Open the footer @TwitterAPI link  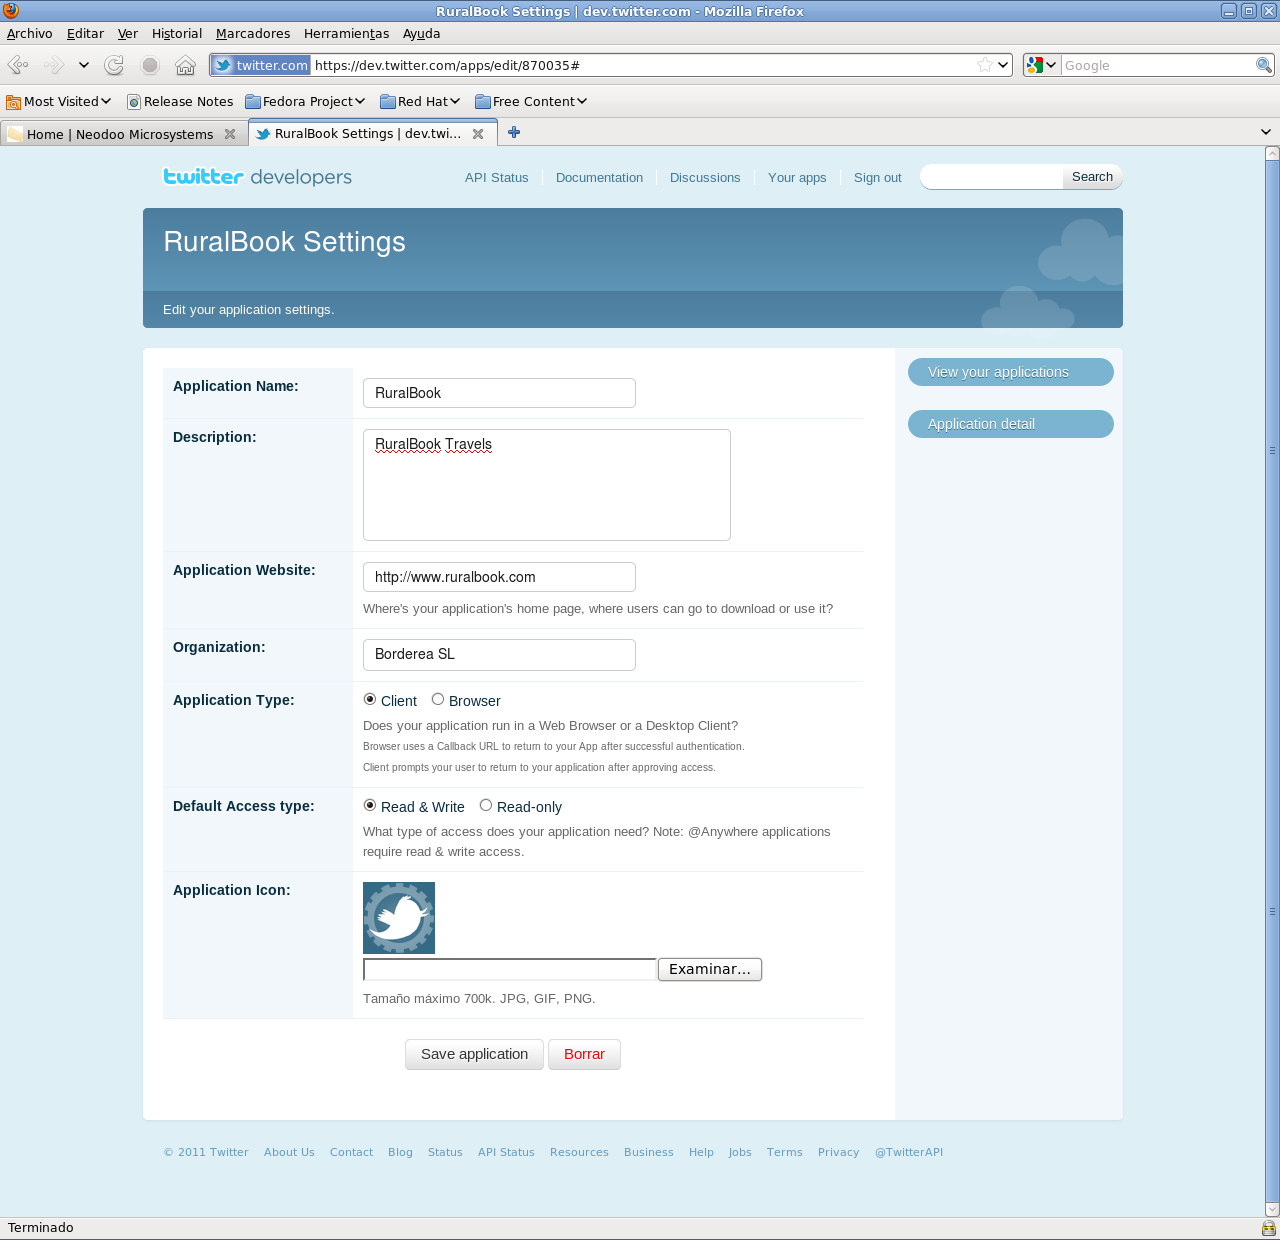pyautogui.click(x=909, y=1152)
